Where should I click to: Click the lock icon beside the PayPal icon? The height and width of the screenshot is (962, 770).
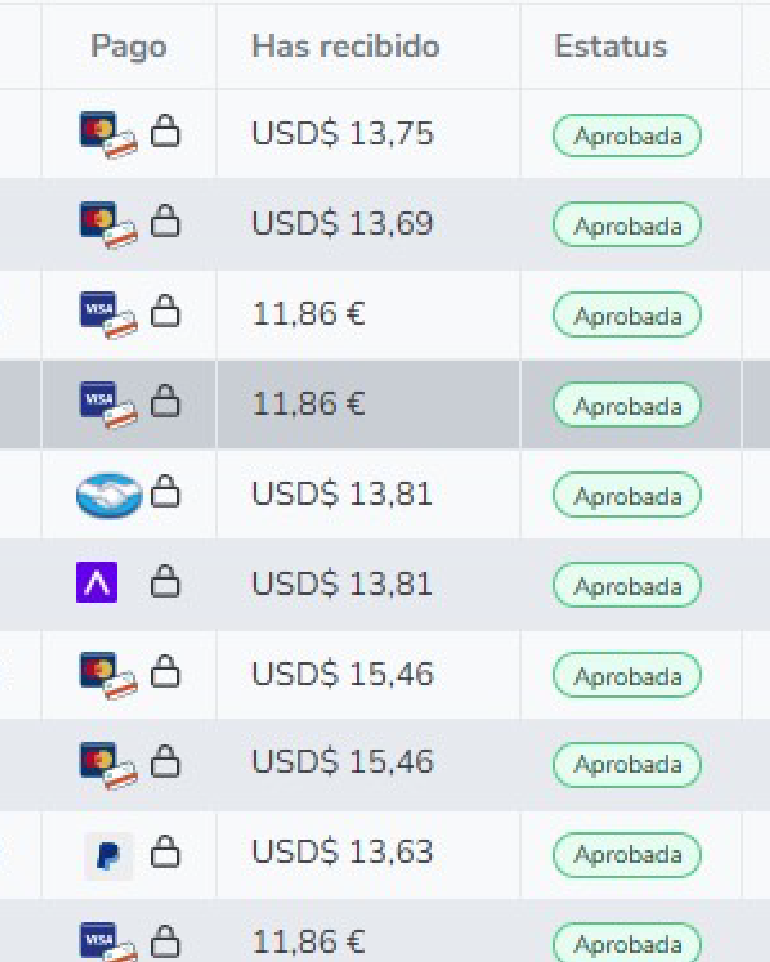click(165, 854)
